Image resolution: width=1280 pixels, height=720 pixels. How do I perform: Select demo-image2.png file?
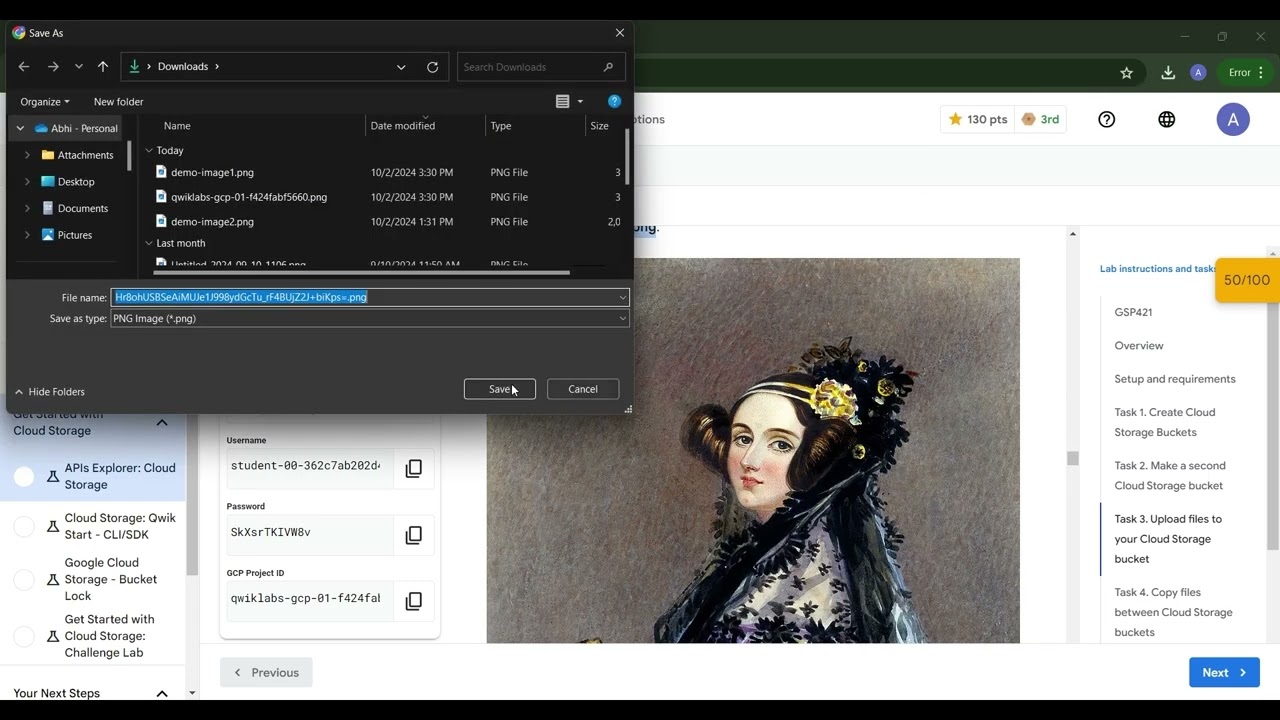pos(212,222)
